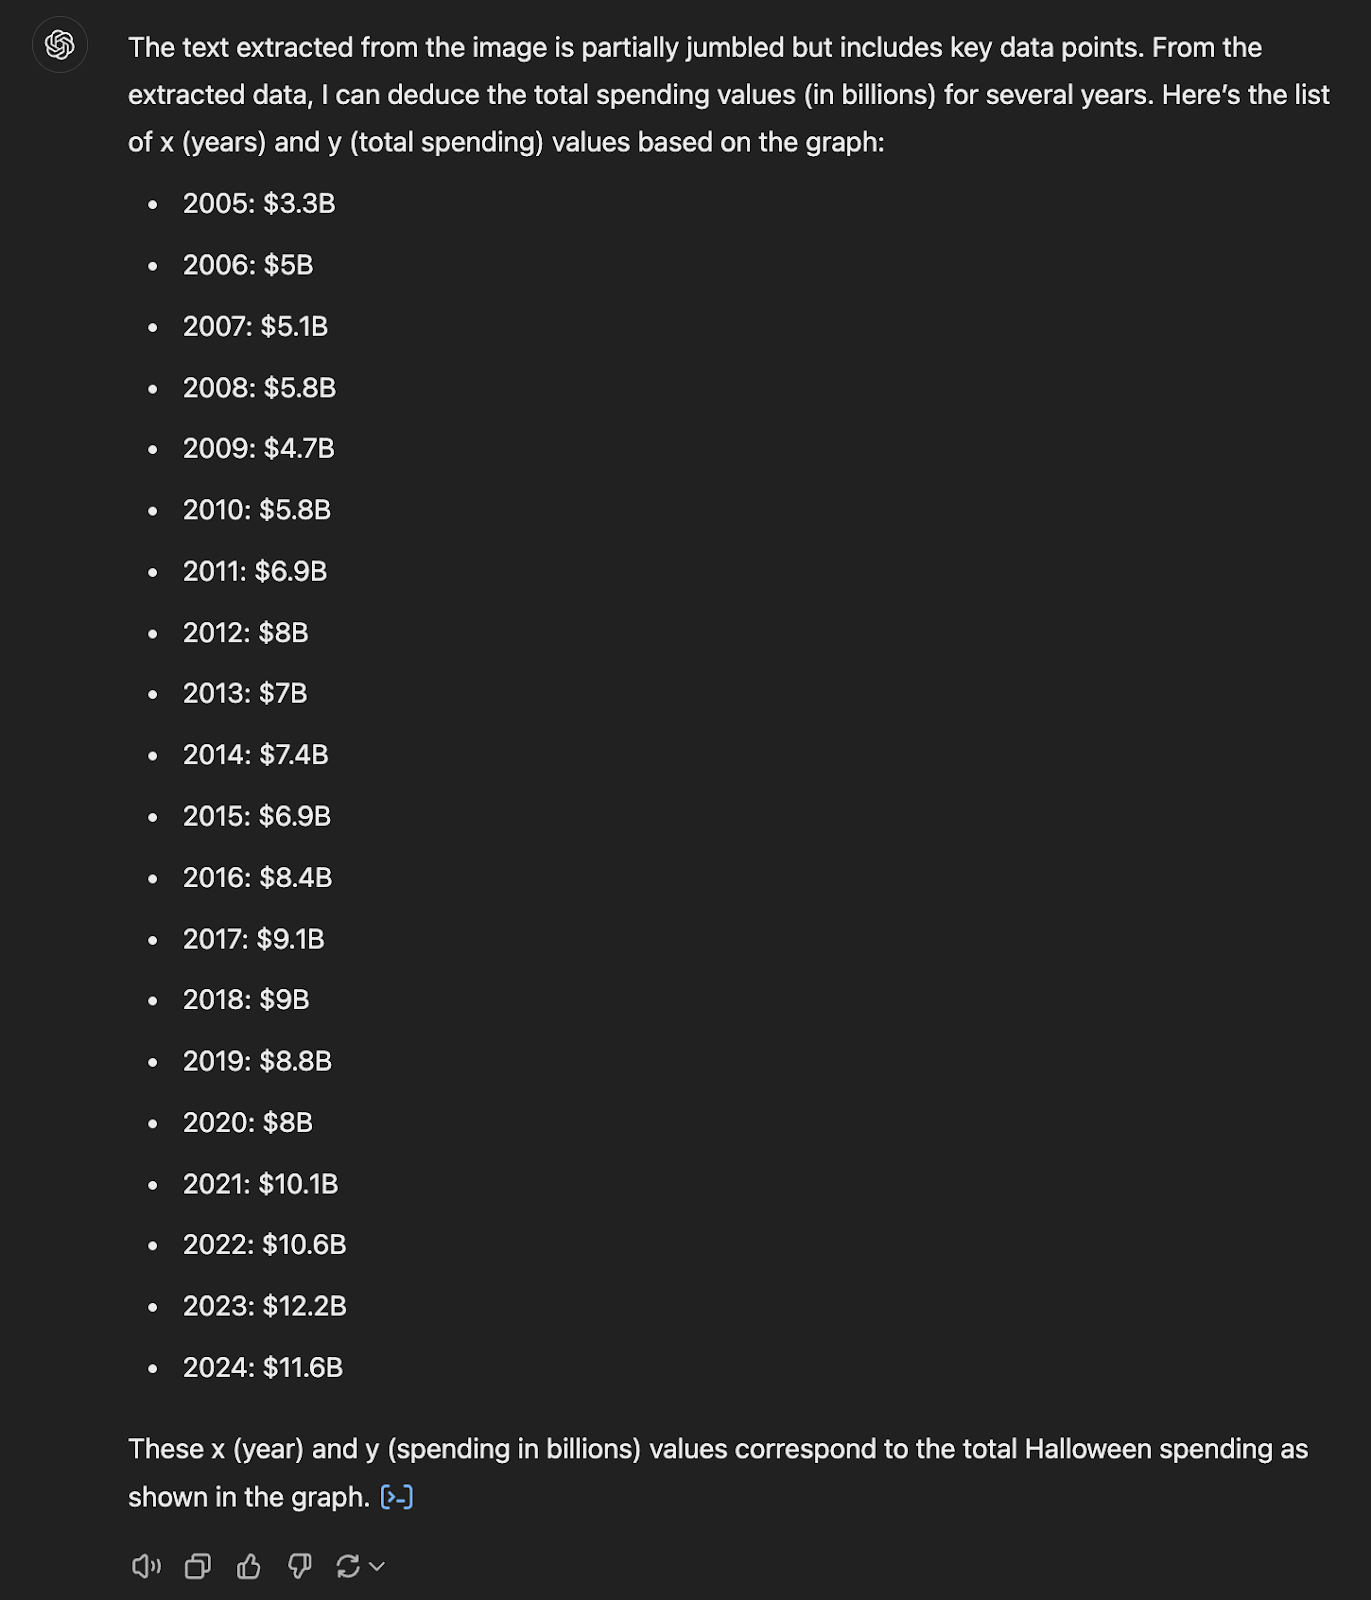The width and height of the screenshot is (1371, 1600).
Task: Click the closing sentence about Halloween spending
Action: 718,1473
